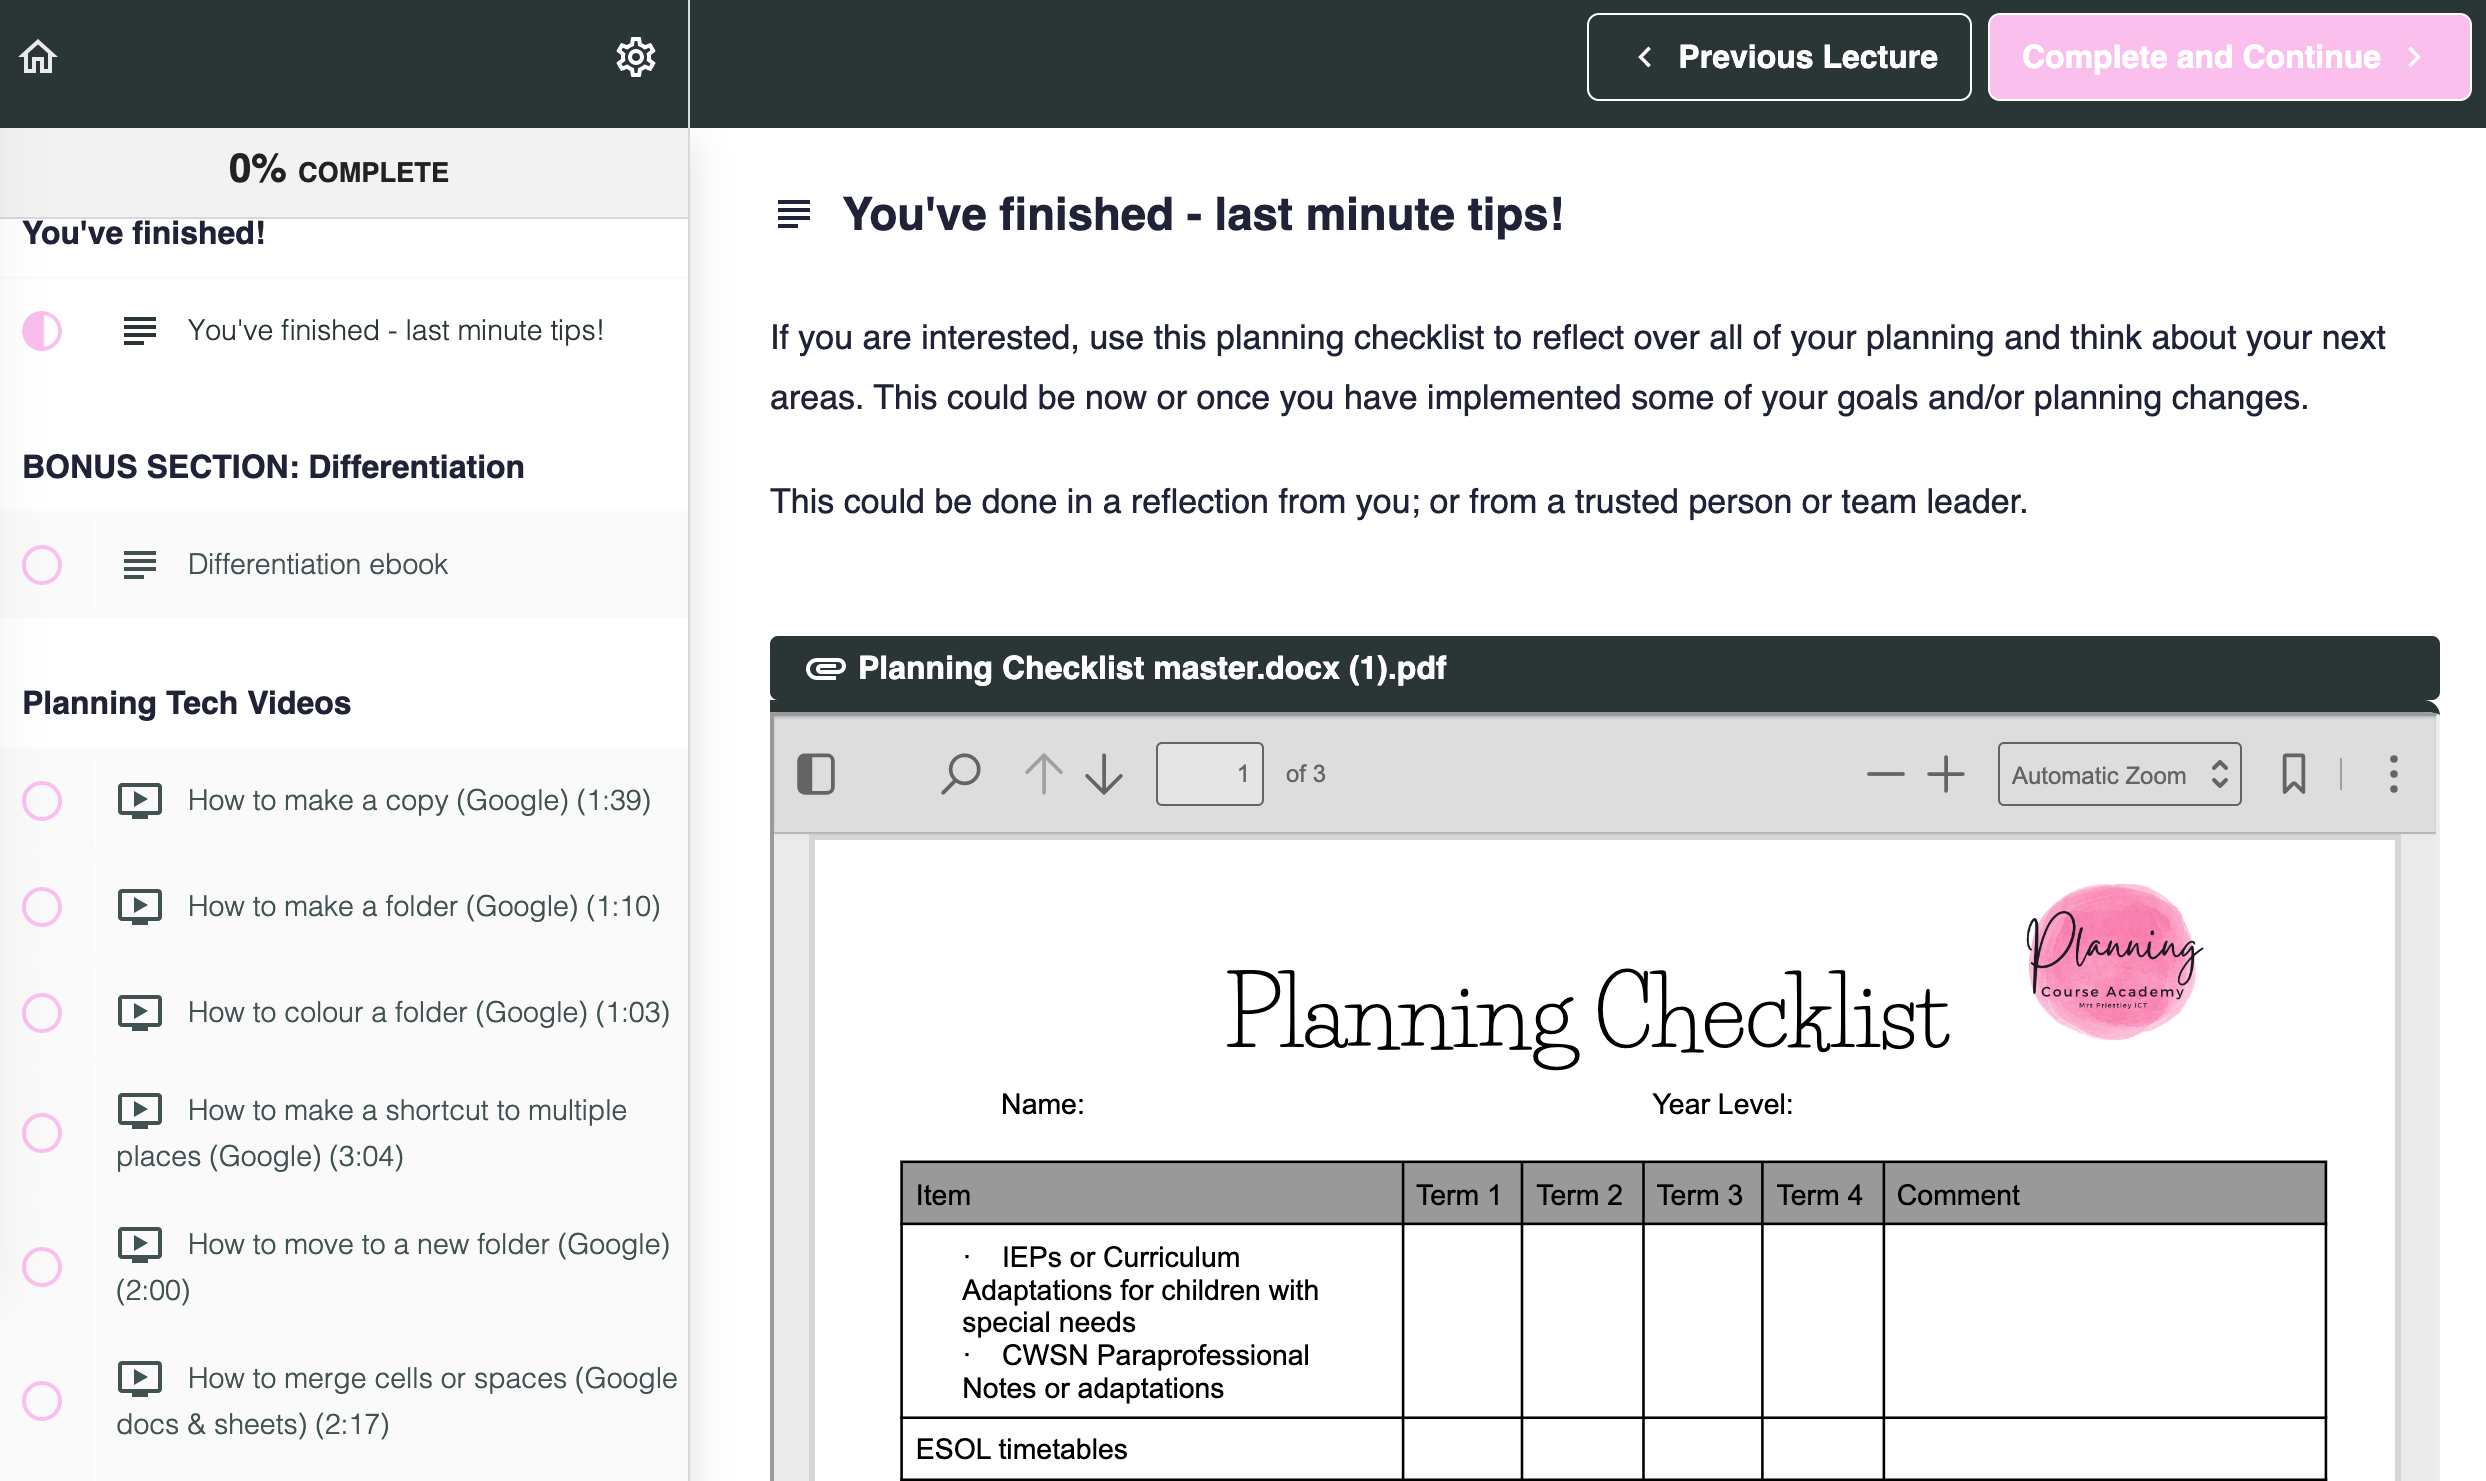Open How to colour a folder (Google) video

(429, 1013)
